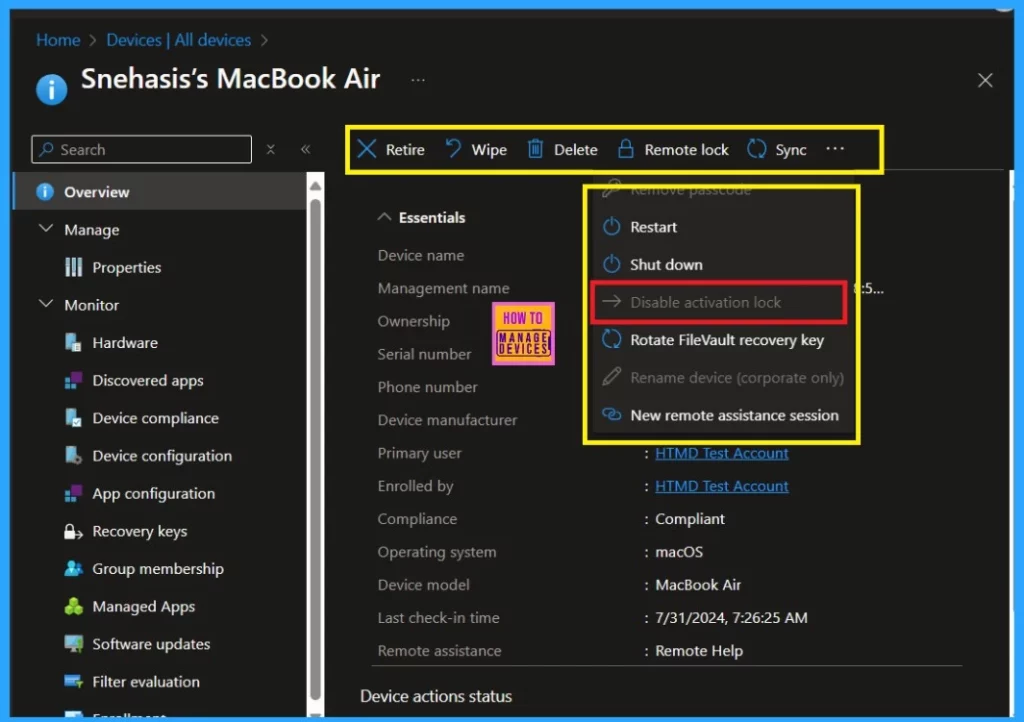Click the Group membership people icon
Viewport: 1024px width, 722px height.
73,569
